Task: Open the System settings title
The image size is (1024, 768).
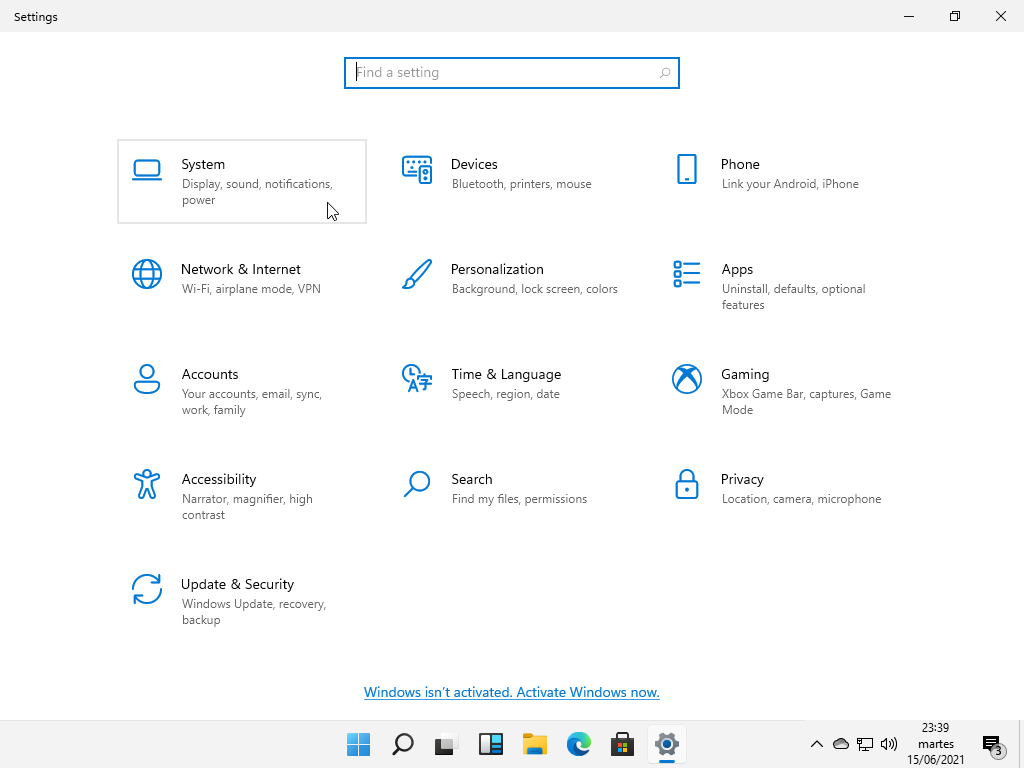Action: (x=203, y=165)
